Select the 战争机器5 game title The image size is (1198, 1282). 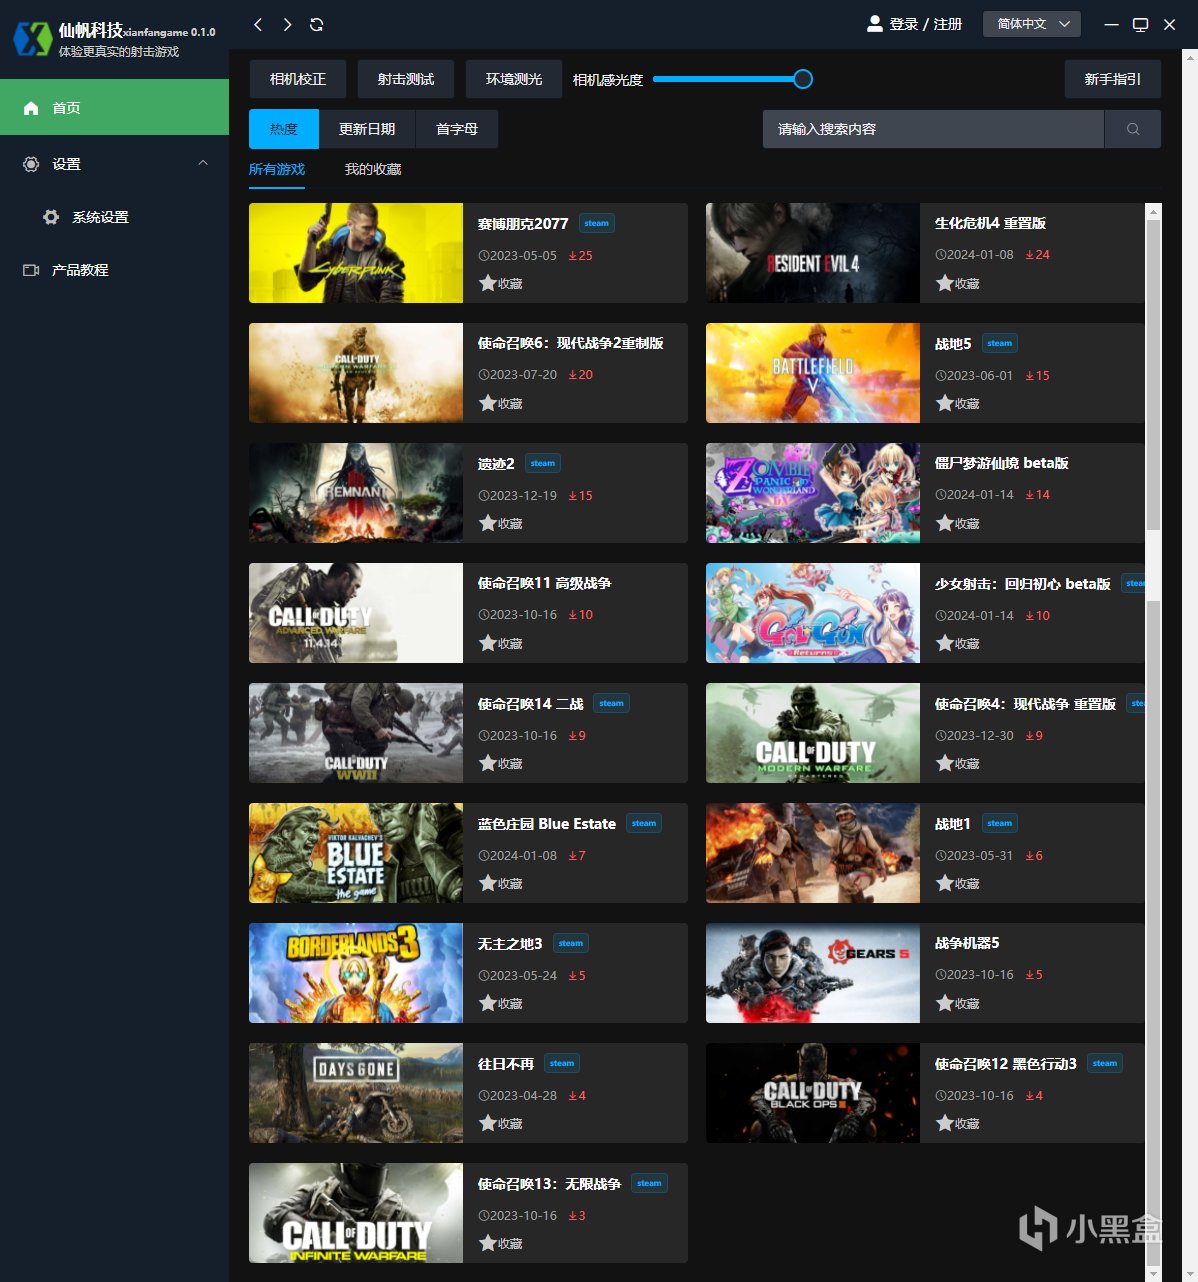[x=967, y=943]
